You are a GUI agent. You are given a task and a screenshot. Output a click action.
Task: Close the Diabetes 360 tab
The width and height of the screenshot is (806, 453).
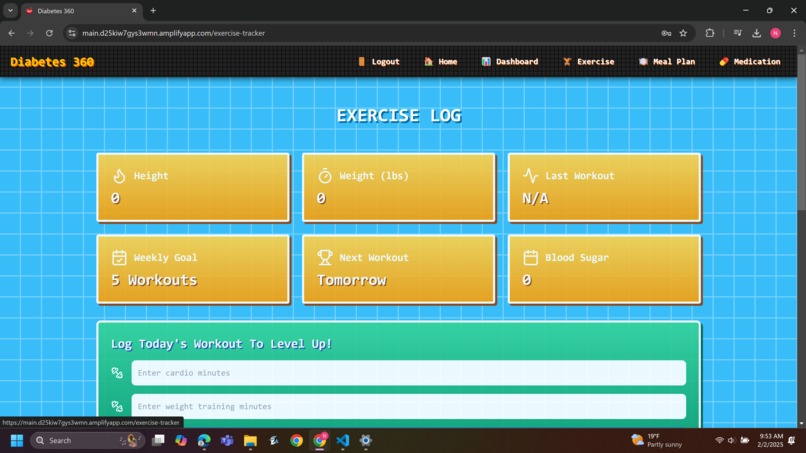coord(134,10)
